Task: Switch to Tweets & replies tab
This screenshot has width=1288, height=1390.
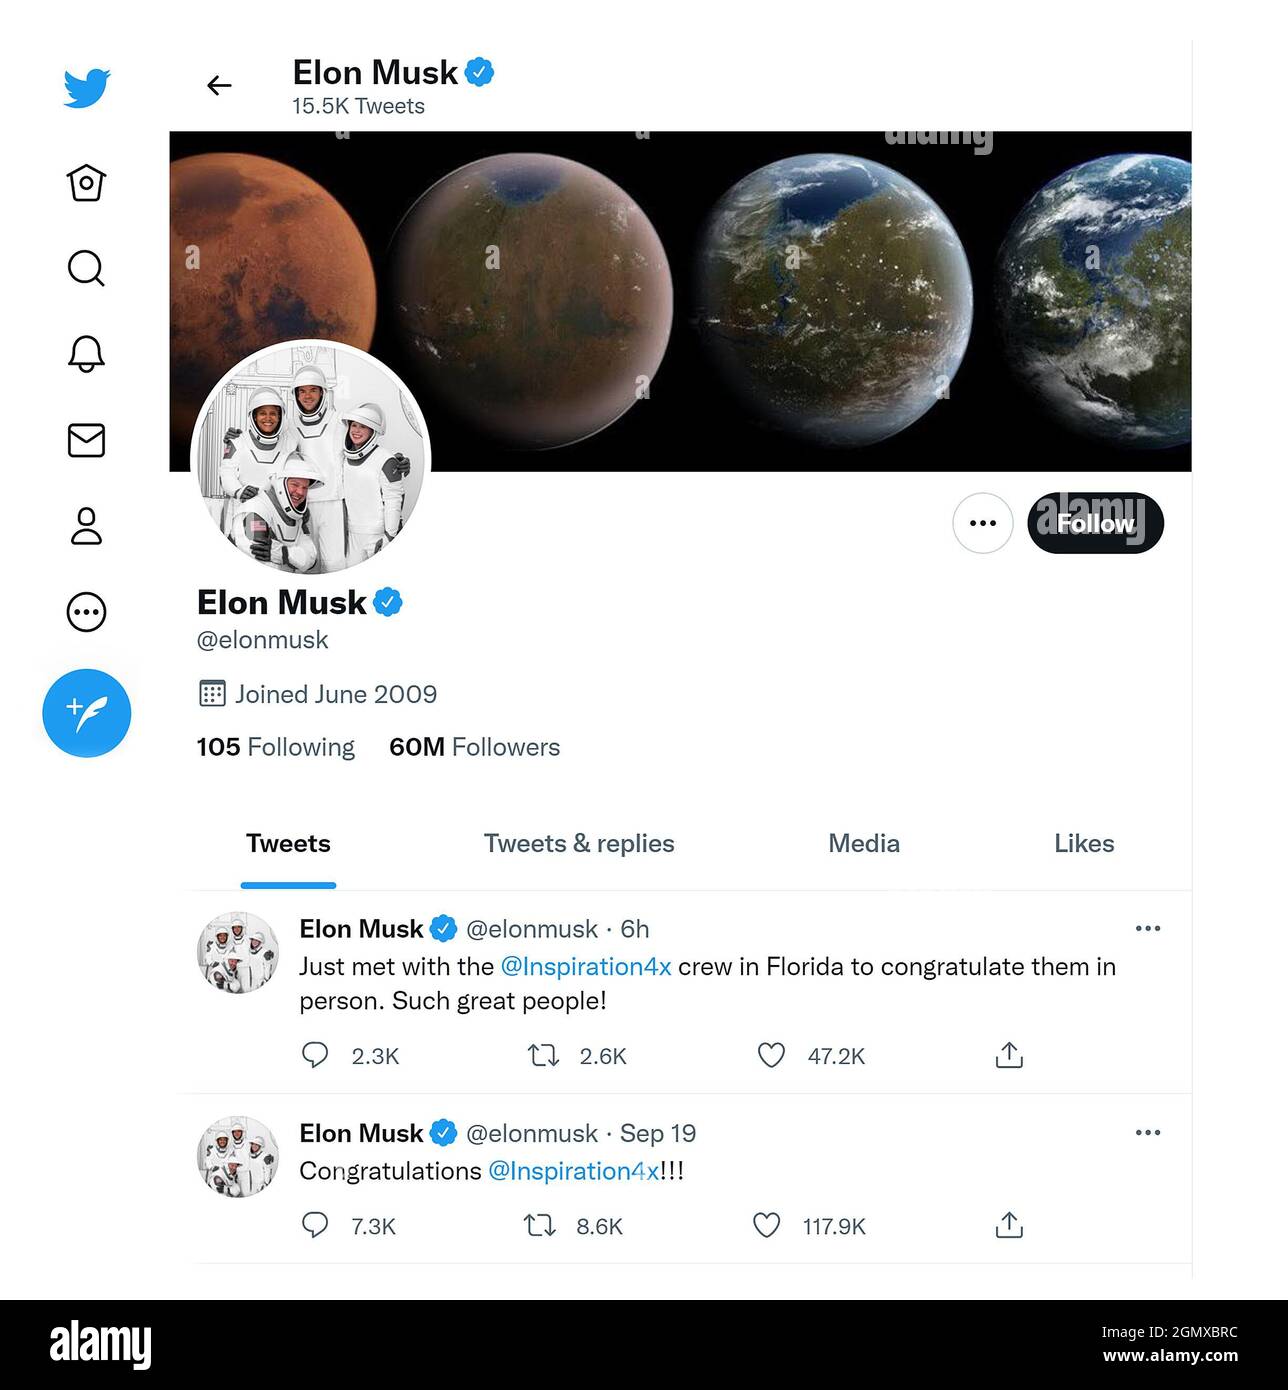Action: click(579, 844)
